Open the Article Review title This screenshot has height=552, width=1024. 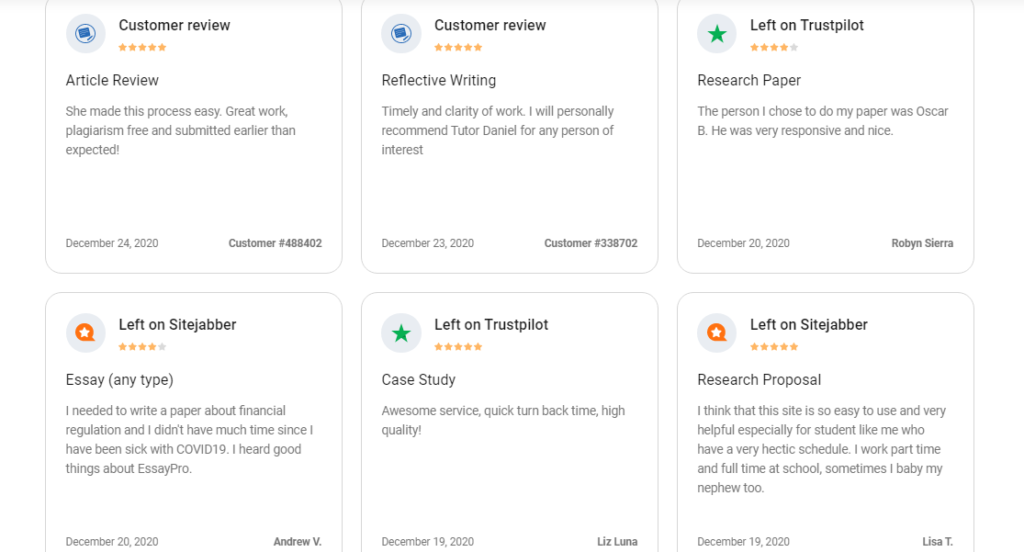[x=112, y=80]
